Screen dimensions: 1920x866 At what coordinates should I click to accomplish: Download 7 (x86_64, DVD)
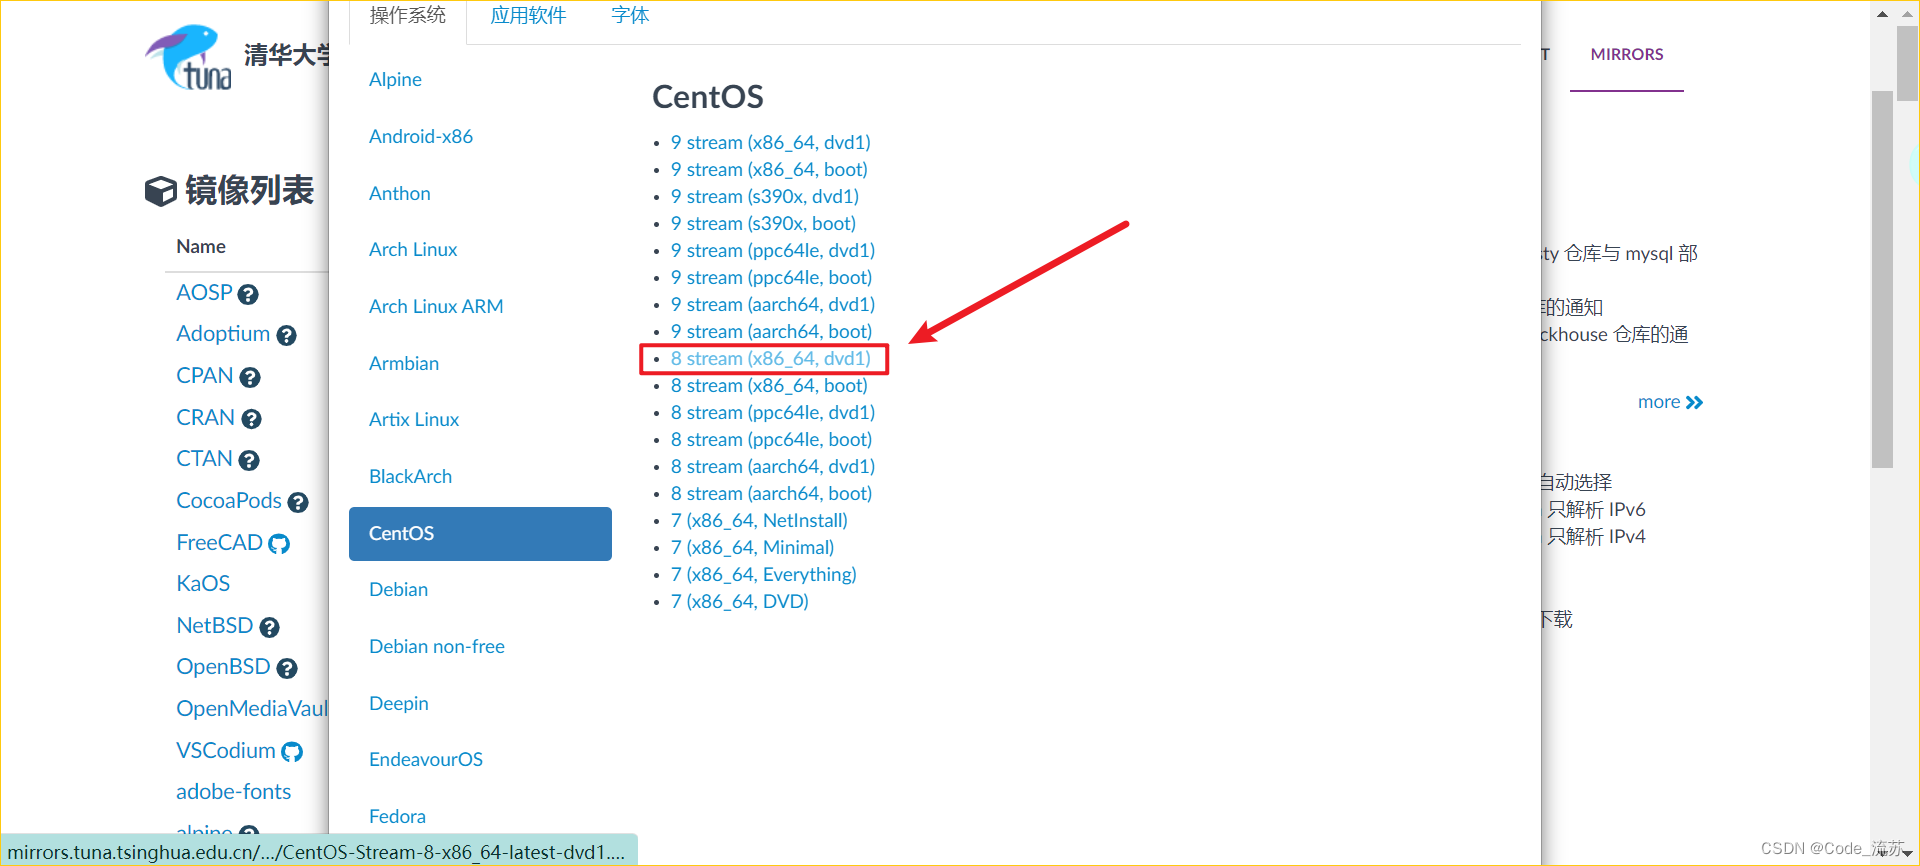click(x=740, y=602)
